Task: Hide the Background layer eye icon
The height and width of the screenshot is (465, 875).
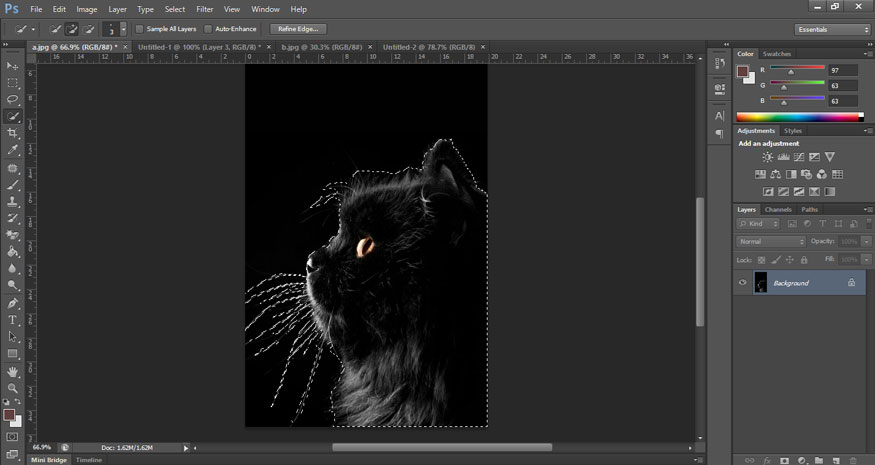Action: (x=743, y=282)
